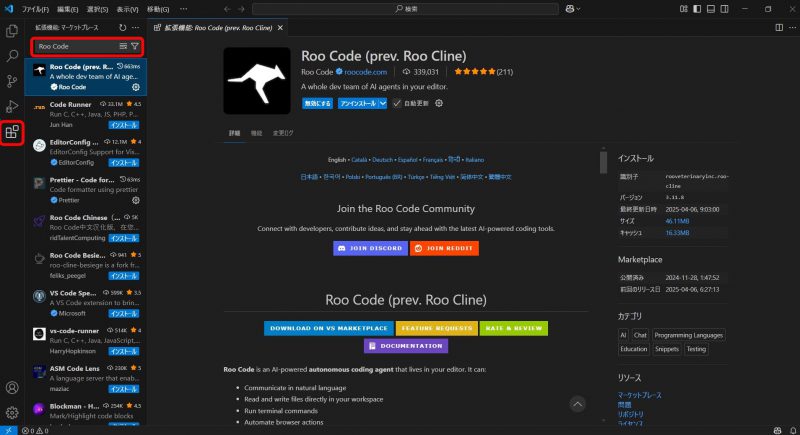Customize layout icon in title bar

[x=684, y=9]
